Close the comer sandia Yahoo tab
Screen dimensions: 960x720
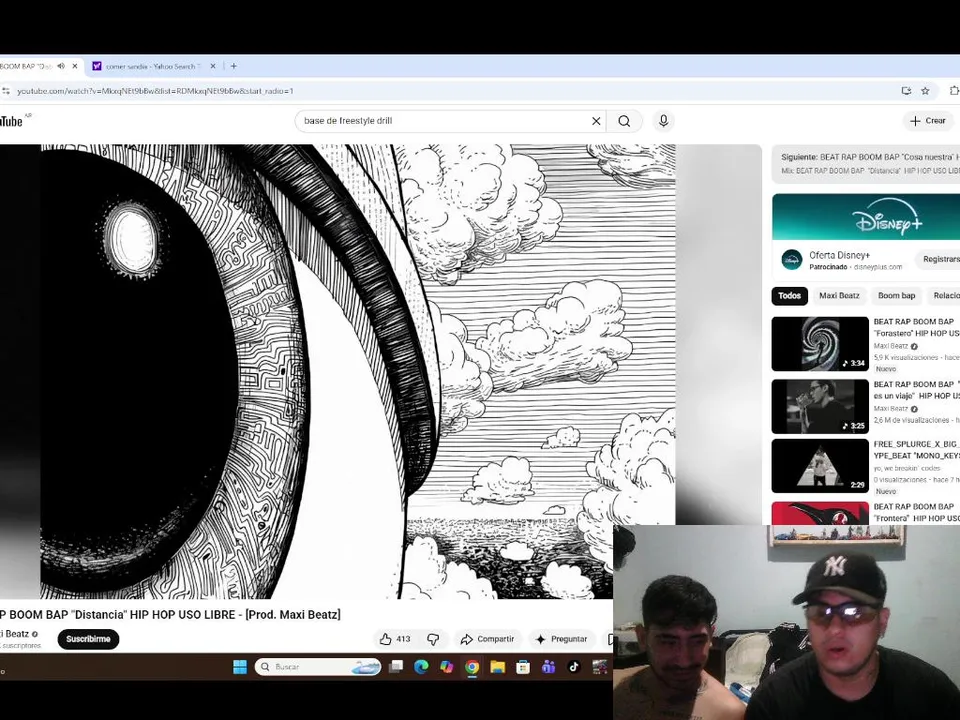213,66
